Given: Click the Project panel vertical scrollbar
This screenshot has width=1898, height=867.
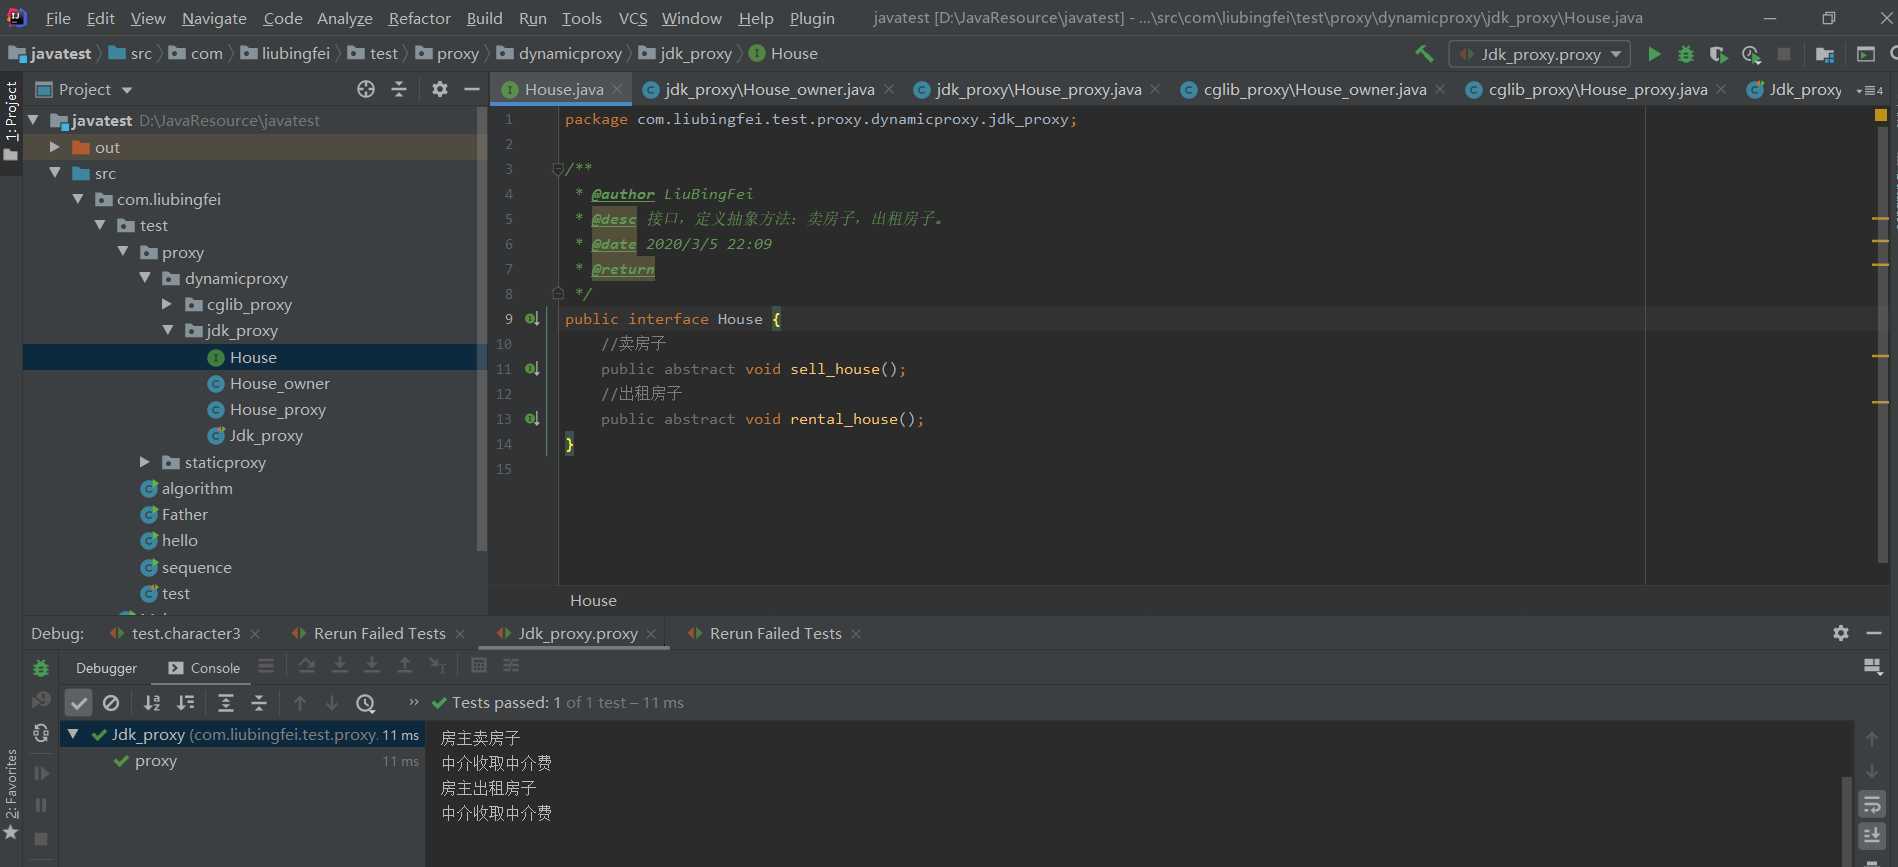Looking at the screenshot, I should (x=481, y=330).
